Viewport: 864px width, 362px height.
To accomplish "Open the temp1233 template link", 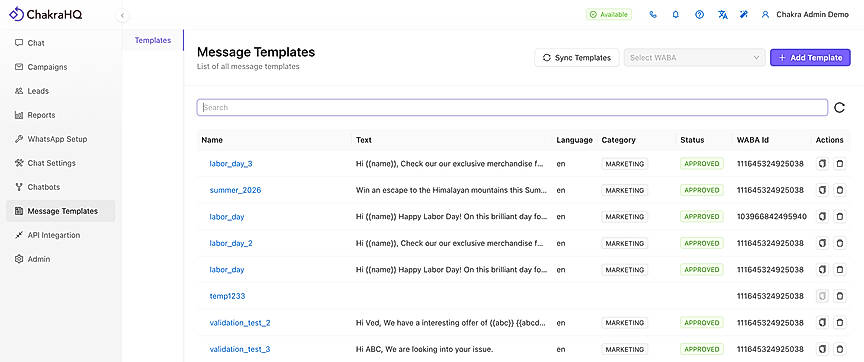I will [227, 296].
